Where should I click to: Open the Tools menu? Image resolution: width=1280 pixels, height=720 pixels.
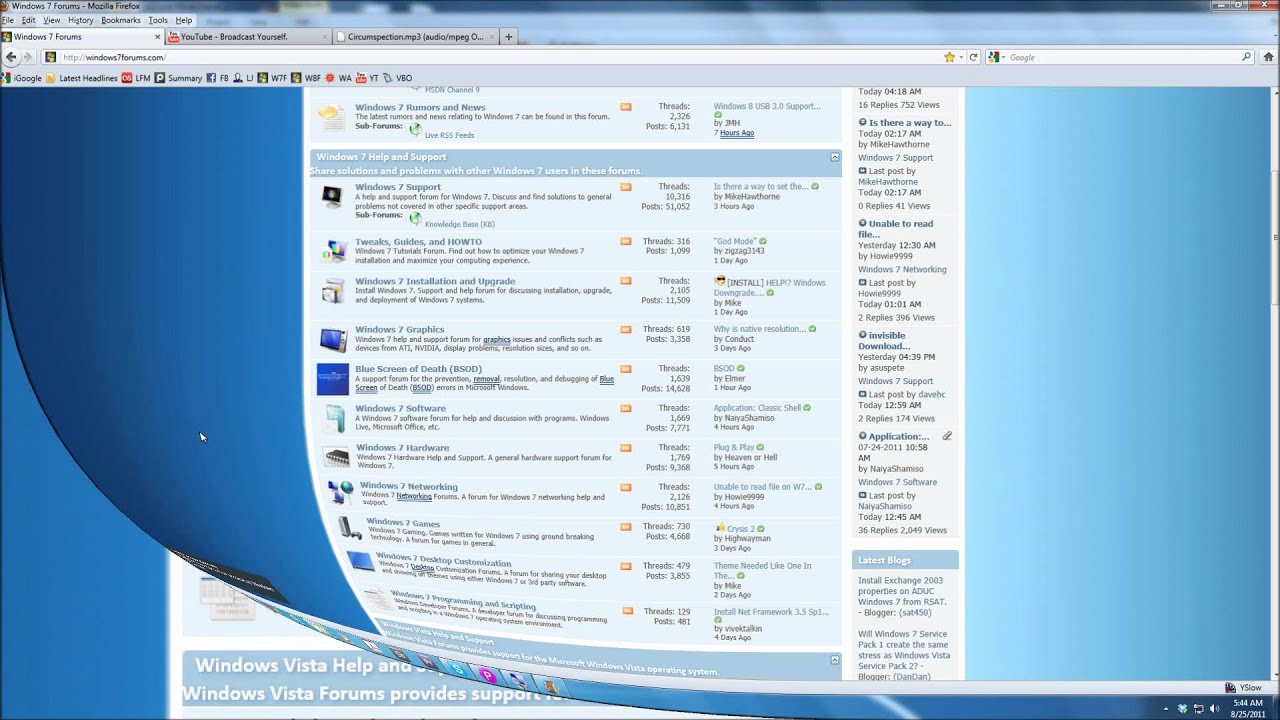pos(158,20)
